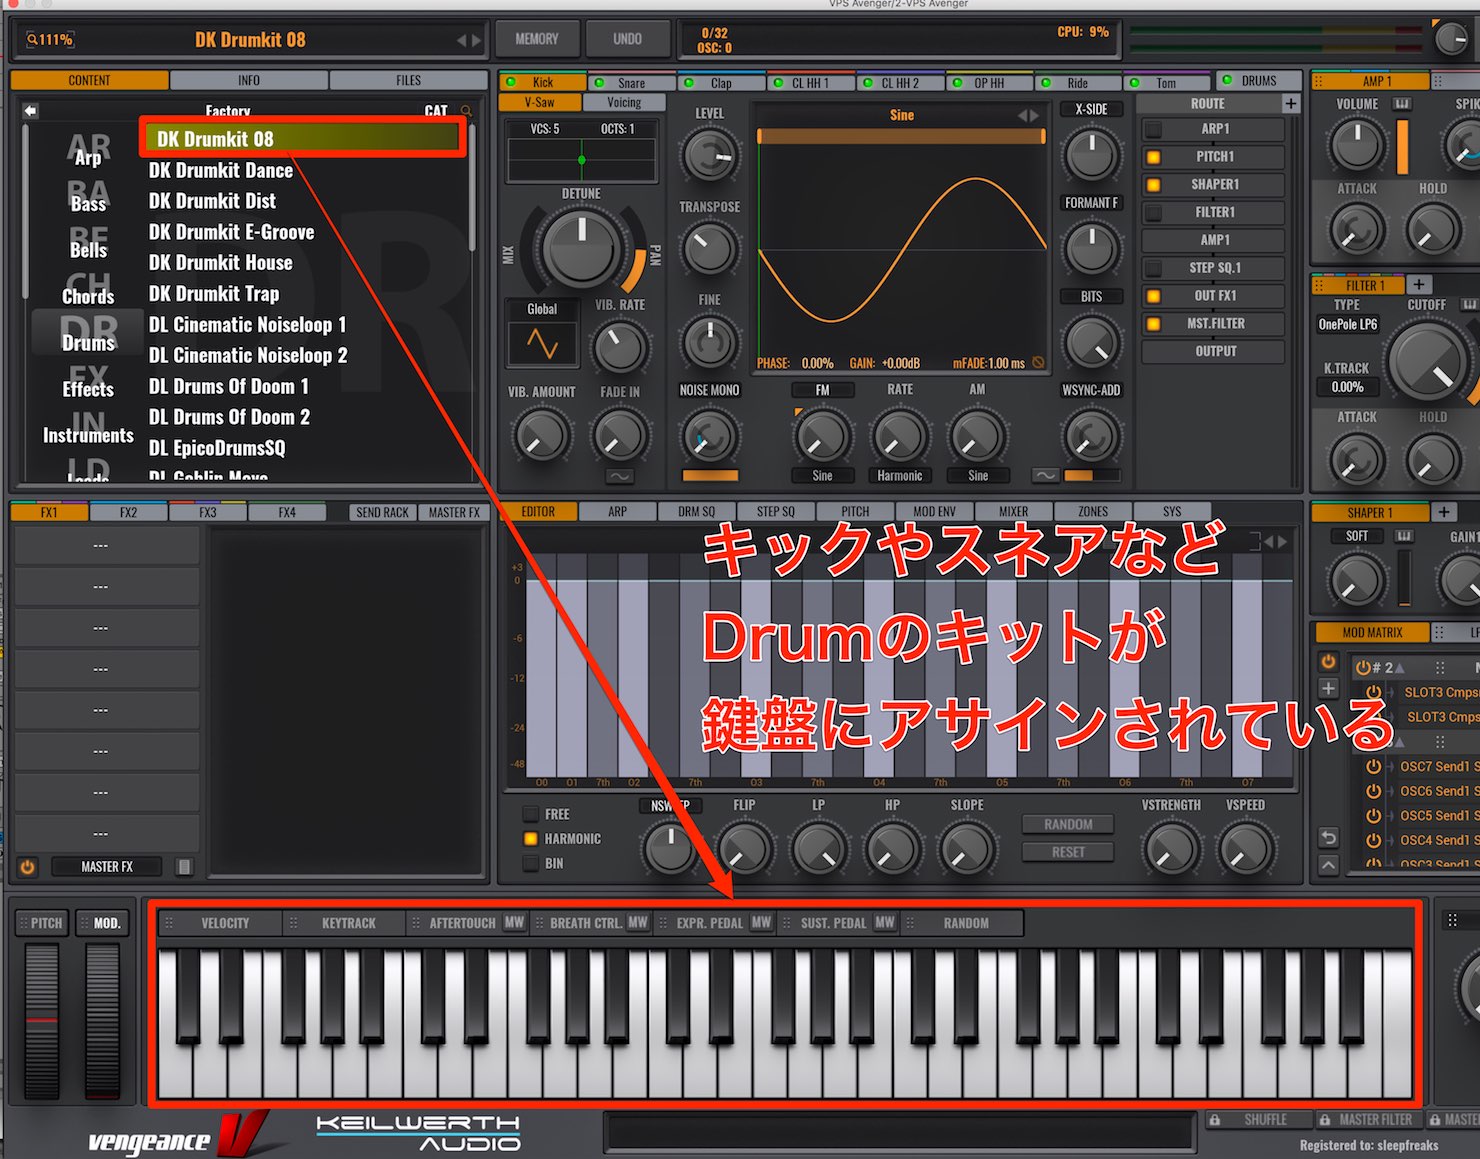Click the zoom 111% magnifier control
The image size is (1480, 1159).
click(49, 40)
